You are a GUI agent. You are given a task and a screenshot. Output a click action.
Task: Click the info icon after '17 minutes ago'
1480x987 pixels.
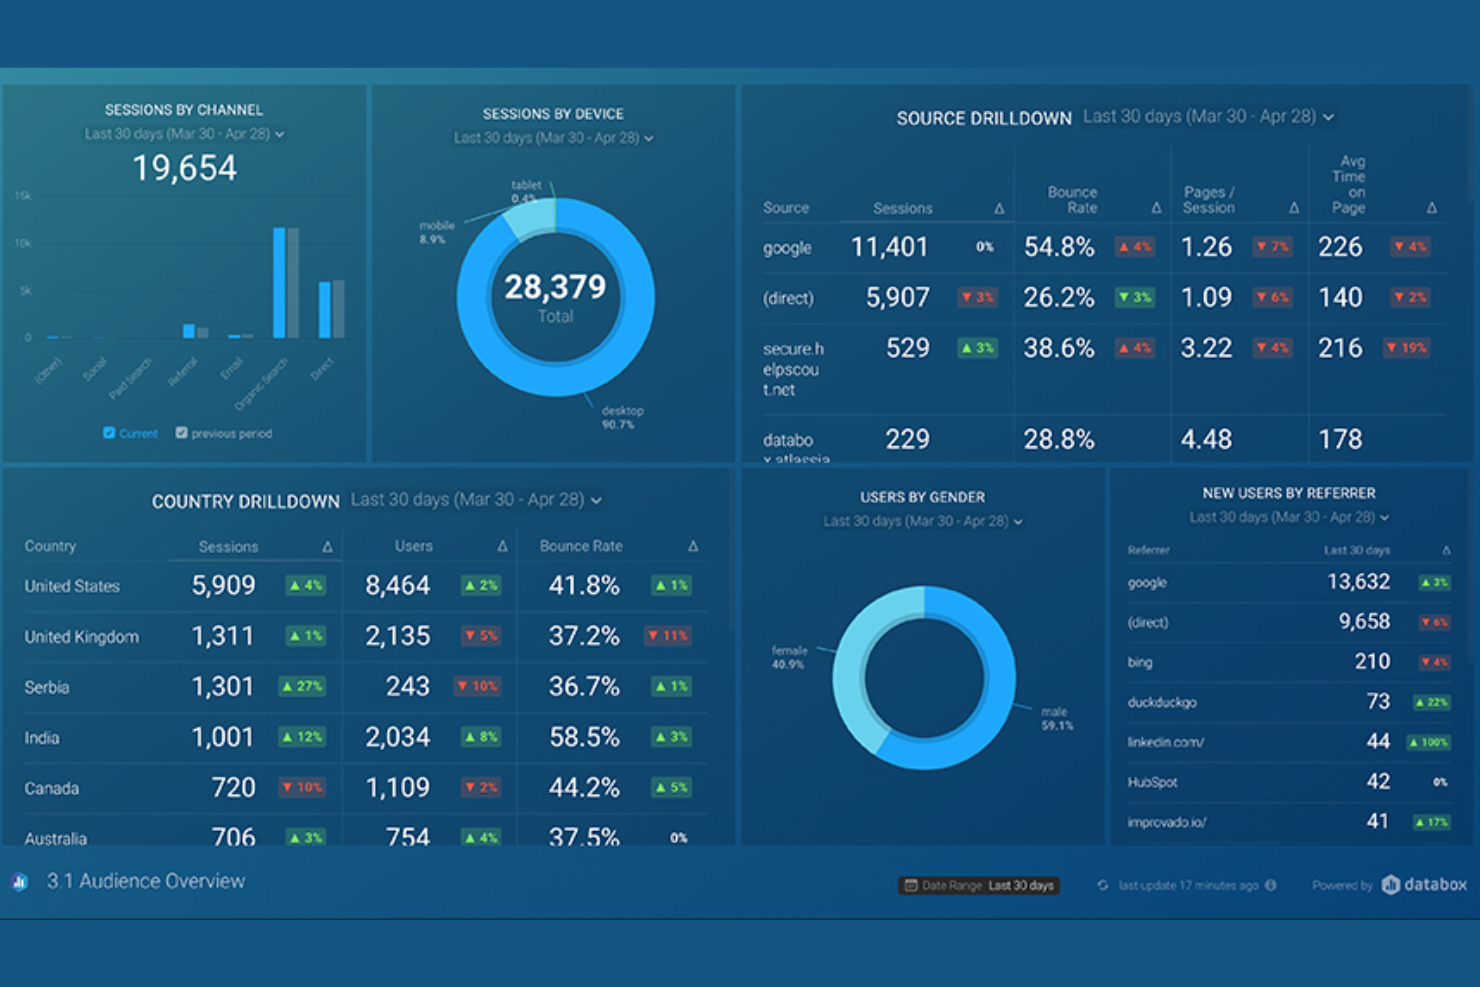point(1271,885)
